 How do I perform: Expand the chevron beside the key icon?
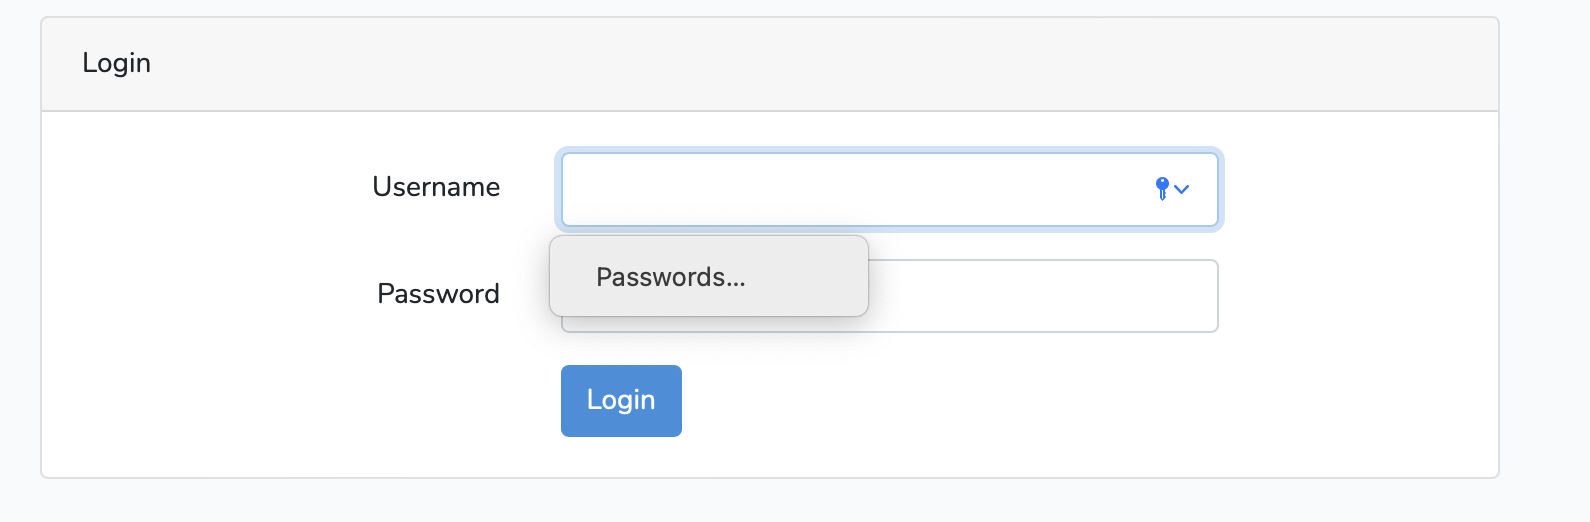[x=1182, y=189]
